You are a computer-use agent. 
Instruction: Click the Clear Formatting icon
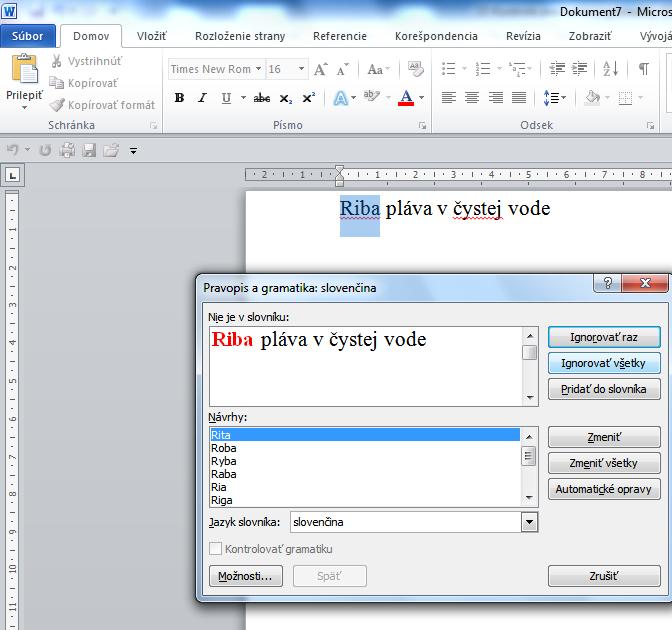[415, 69]
